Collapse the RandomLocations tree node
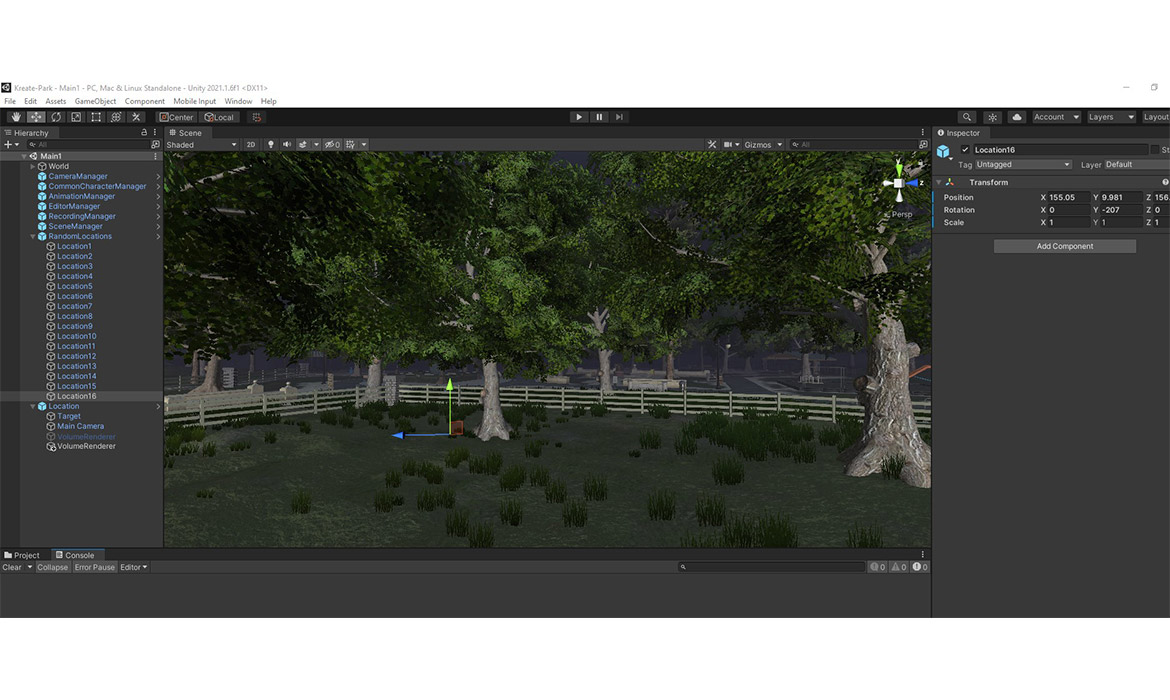 pos(33,236)
